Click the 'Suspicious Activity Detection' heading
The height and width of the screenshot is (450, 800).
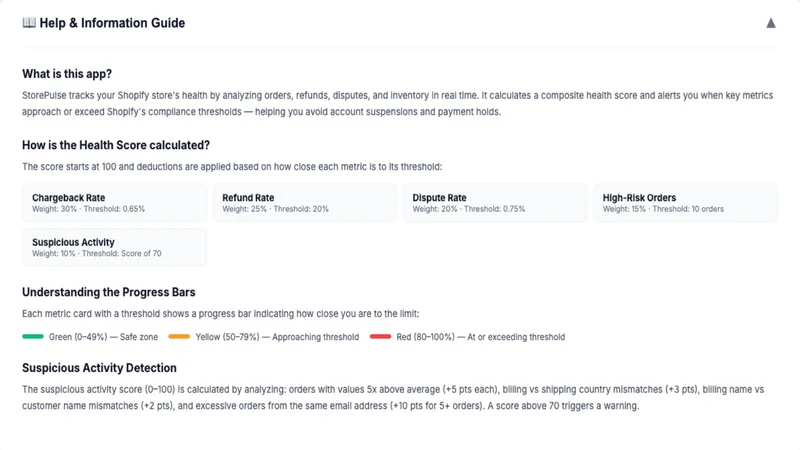99,368
